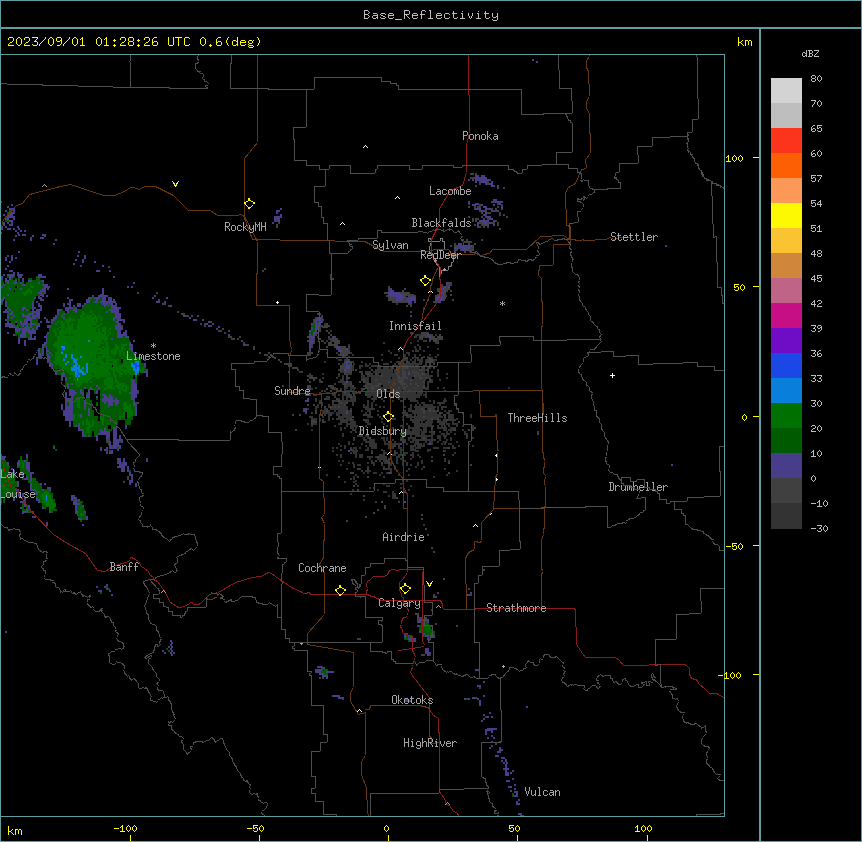Pick the white legend swatch between 80 and 70
Screen dimensions: 862x842
pos(786,91)
